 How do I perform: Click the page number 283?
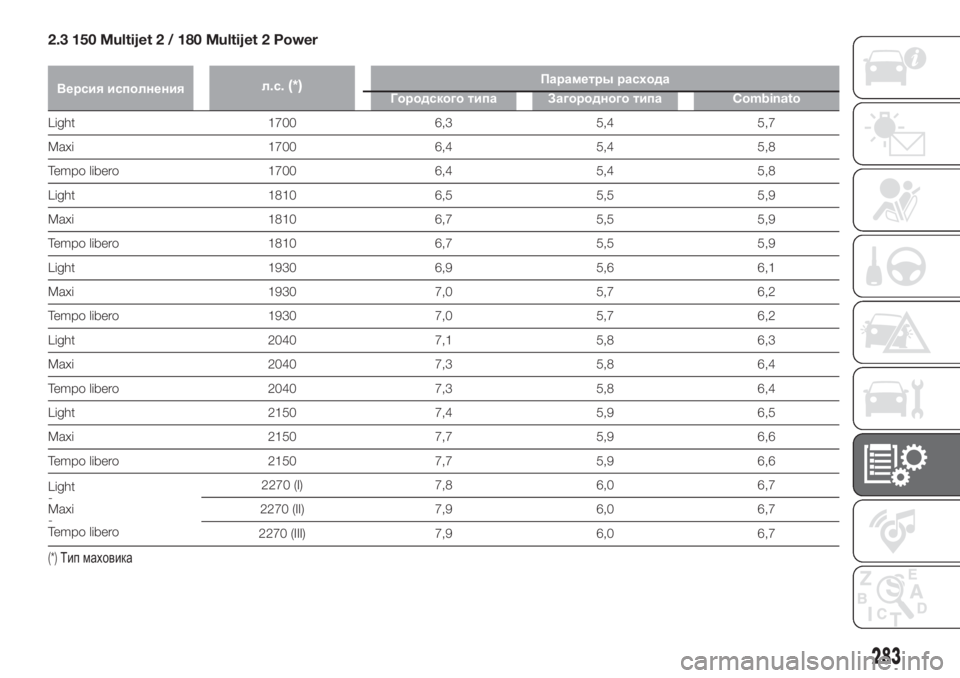887,656
